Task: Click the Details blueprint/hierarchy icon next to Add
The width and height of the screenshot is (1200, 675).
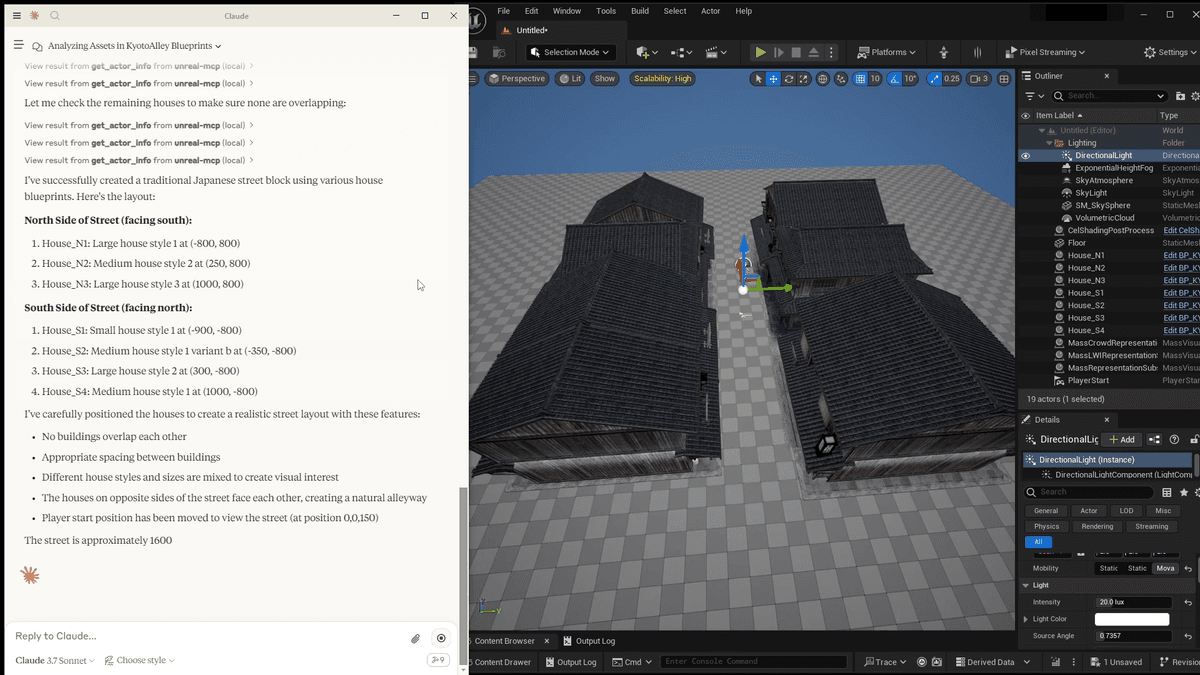Action: pyautogui.click(x=1155, y=439)
